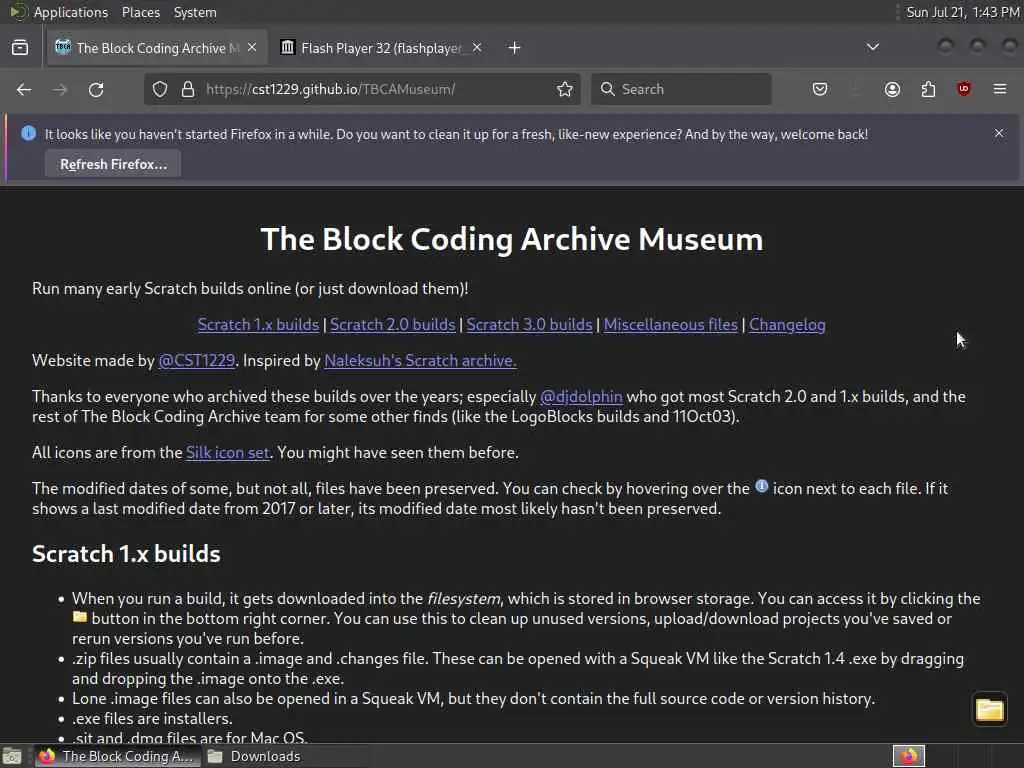Open new tab with plus button
This screenshot has width=1024, height=768.
[x=515, y=48]
